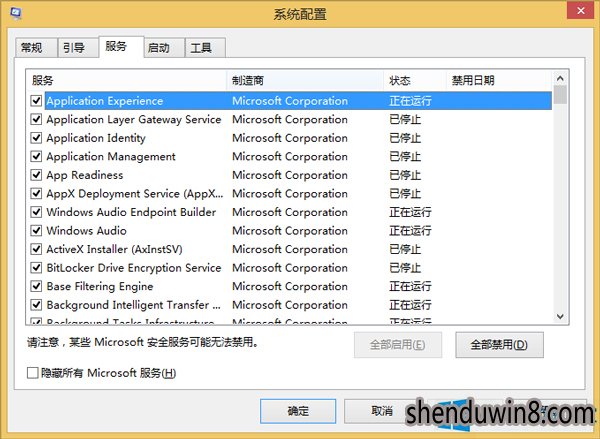Confirm with the 确定 button
The height and width of the screenshot is (439, 600).
click(x=298, y=411)
